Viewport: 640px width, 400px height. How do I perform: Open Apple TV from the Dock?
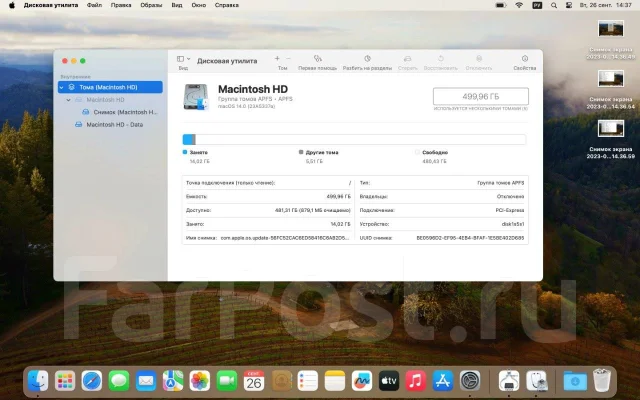389,380
